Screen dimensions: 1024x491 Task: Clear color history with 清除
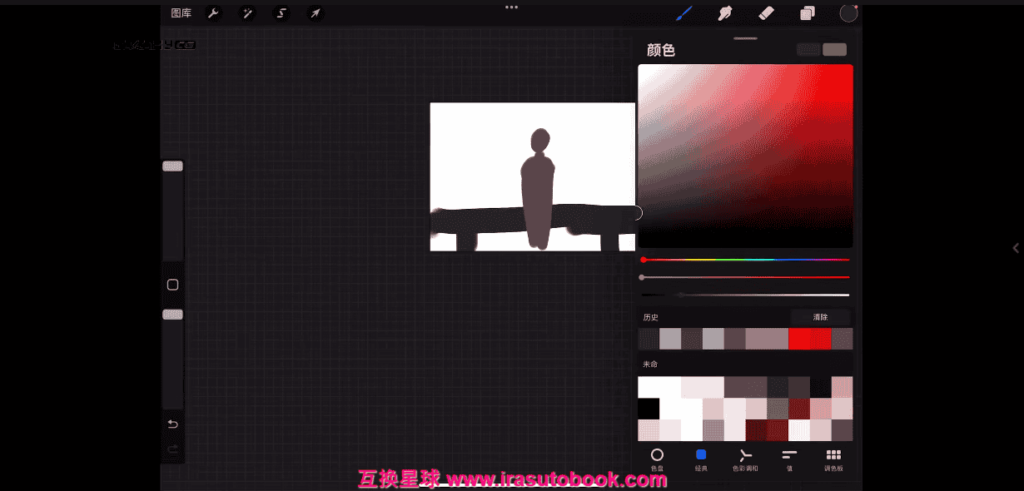(820, 317)
